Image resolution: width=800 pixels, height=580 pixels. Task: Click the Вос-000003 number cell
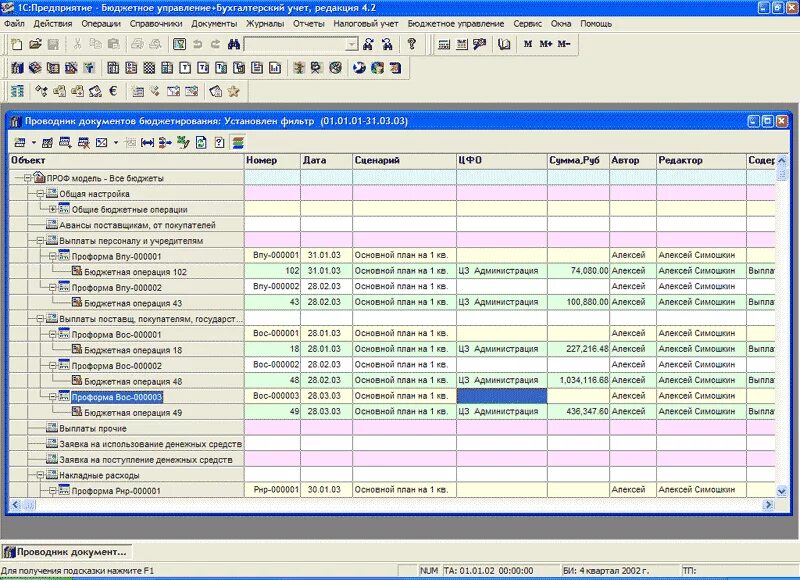pyautogui.click(x=273, y=396)
